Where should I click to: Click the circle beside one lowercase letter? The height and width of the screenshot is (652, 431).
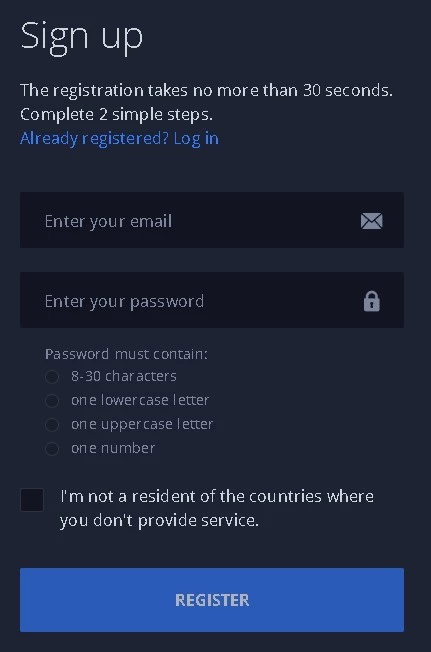[x=52, y=401]
